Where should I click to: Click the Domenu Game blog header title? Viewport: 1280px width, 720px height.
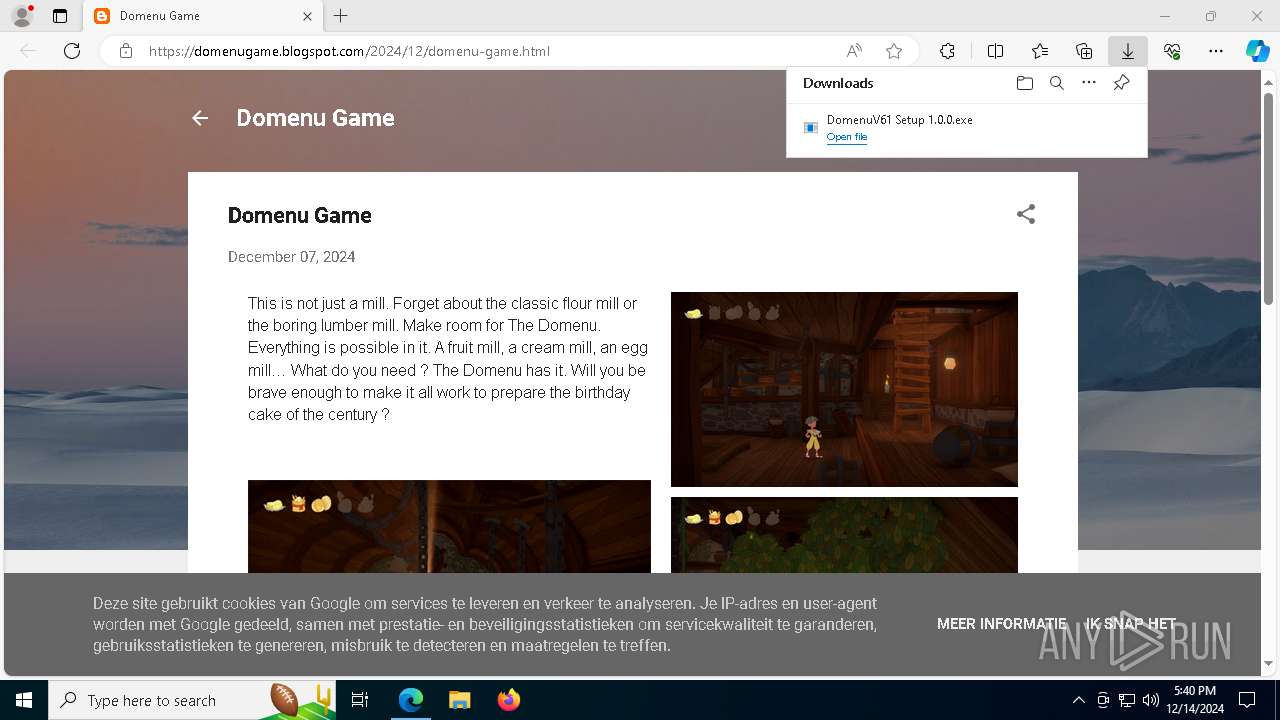pos(315,118)
